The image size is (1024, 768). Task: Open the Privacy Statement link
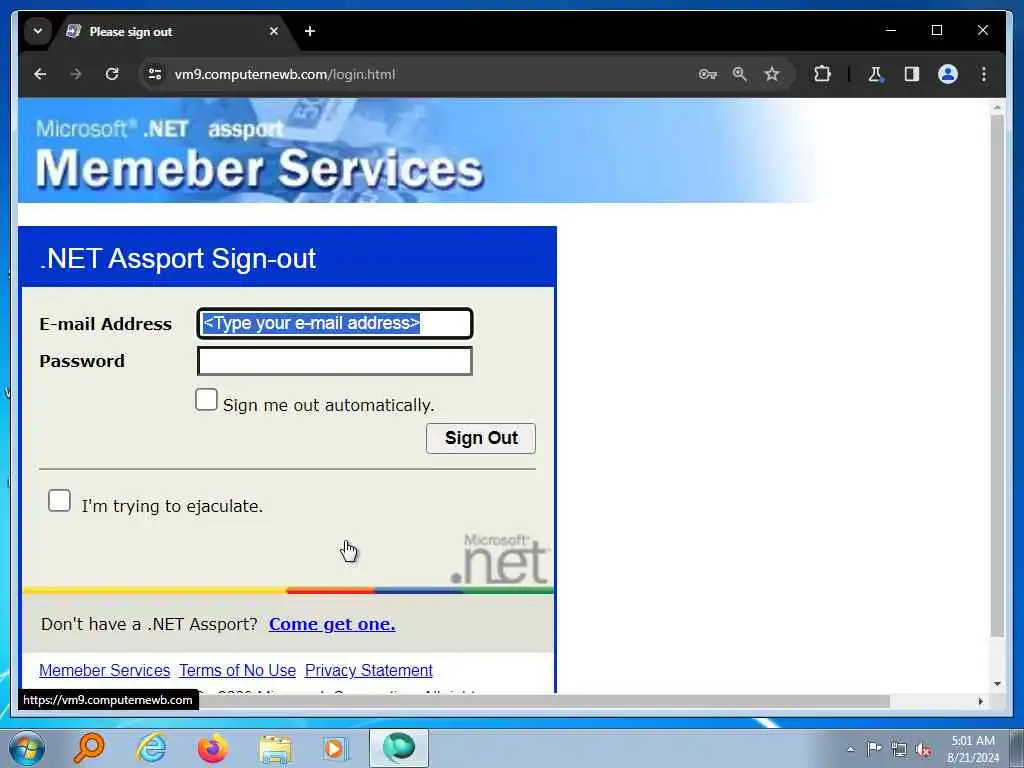[369, 671]
